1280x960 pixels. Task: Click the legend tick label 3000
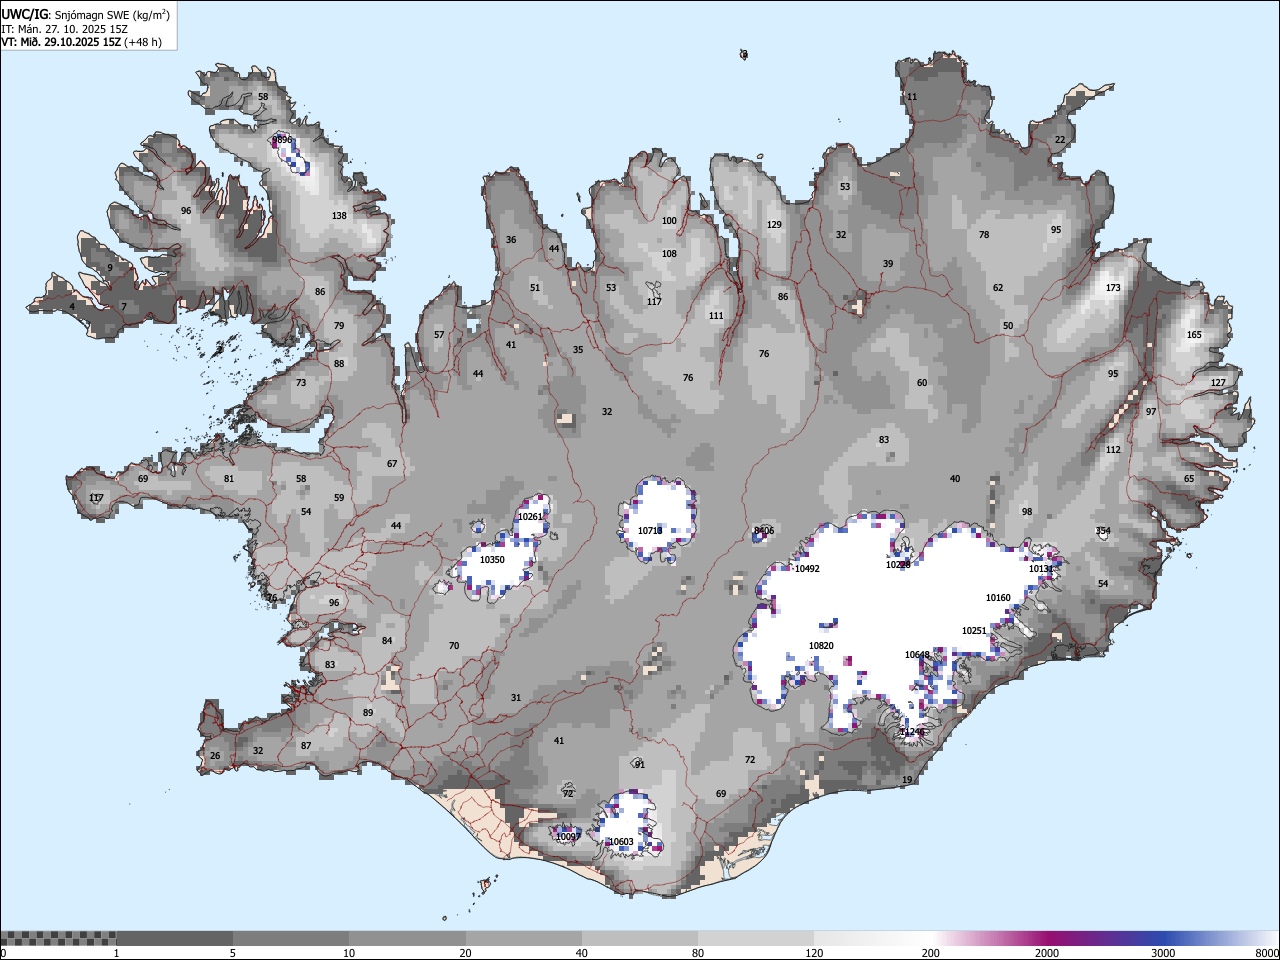click(1163, 953)
